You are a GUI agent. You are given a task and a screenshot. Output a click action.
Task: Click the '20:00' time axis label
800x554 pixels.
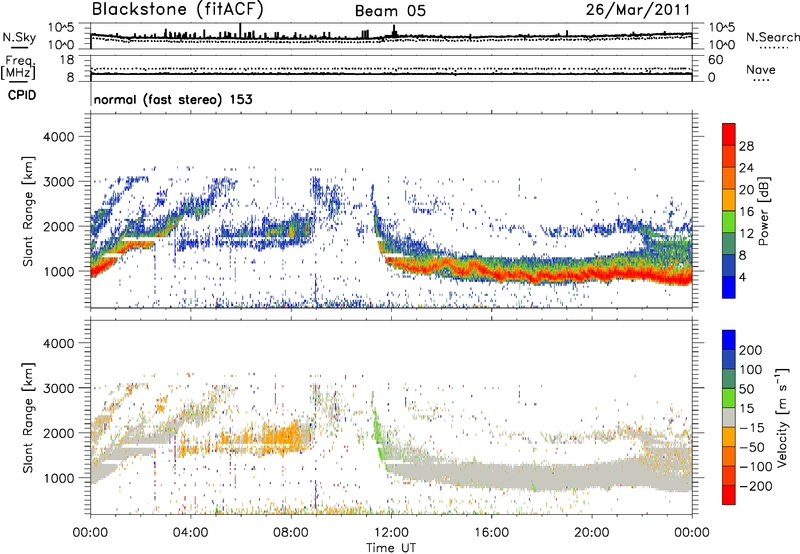(592, 533)
